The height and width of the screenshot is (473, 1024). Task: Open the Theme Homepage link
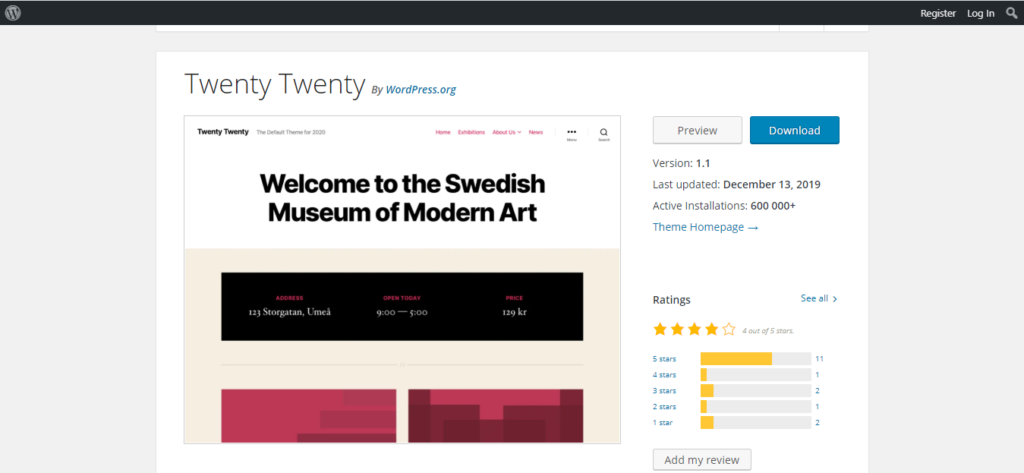tap(705, 227)
